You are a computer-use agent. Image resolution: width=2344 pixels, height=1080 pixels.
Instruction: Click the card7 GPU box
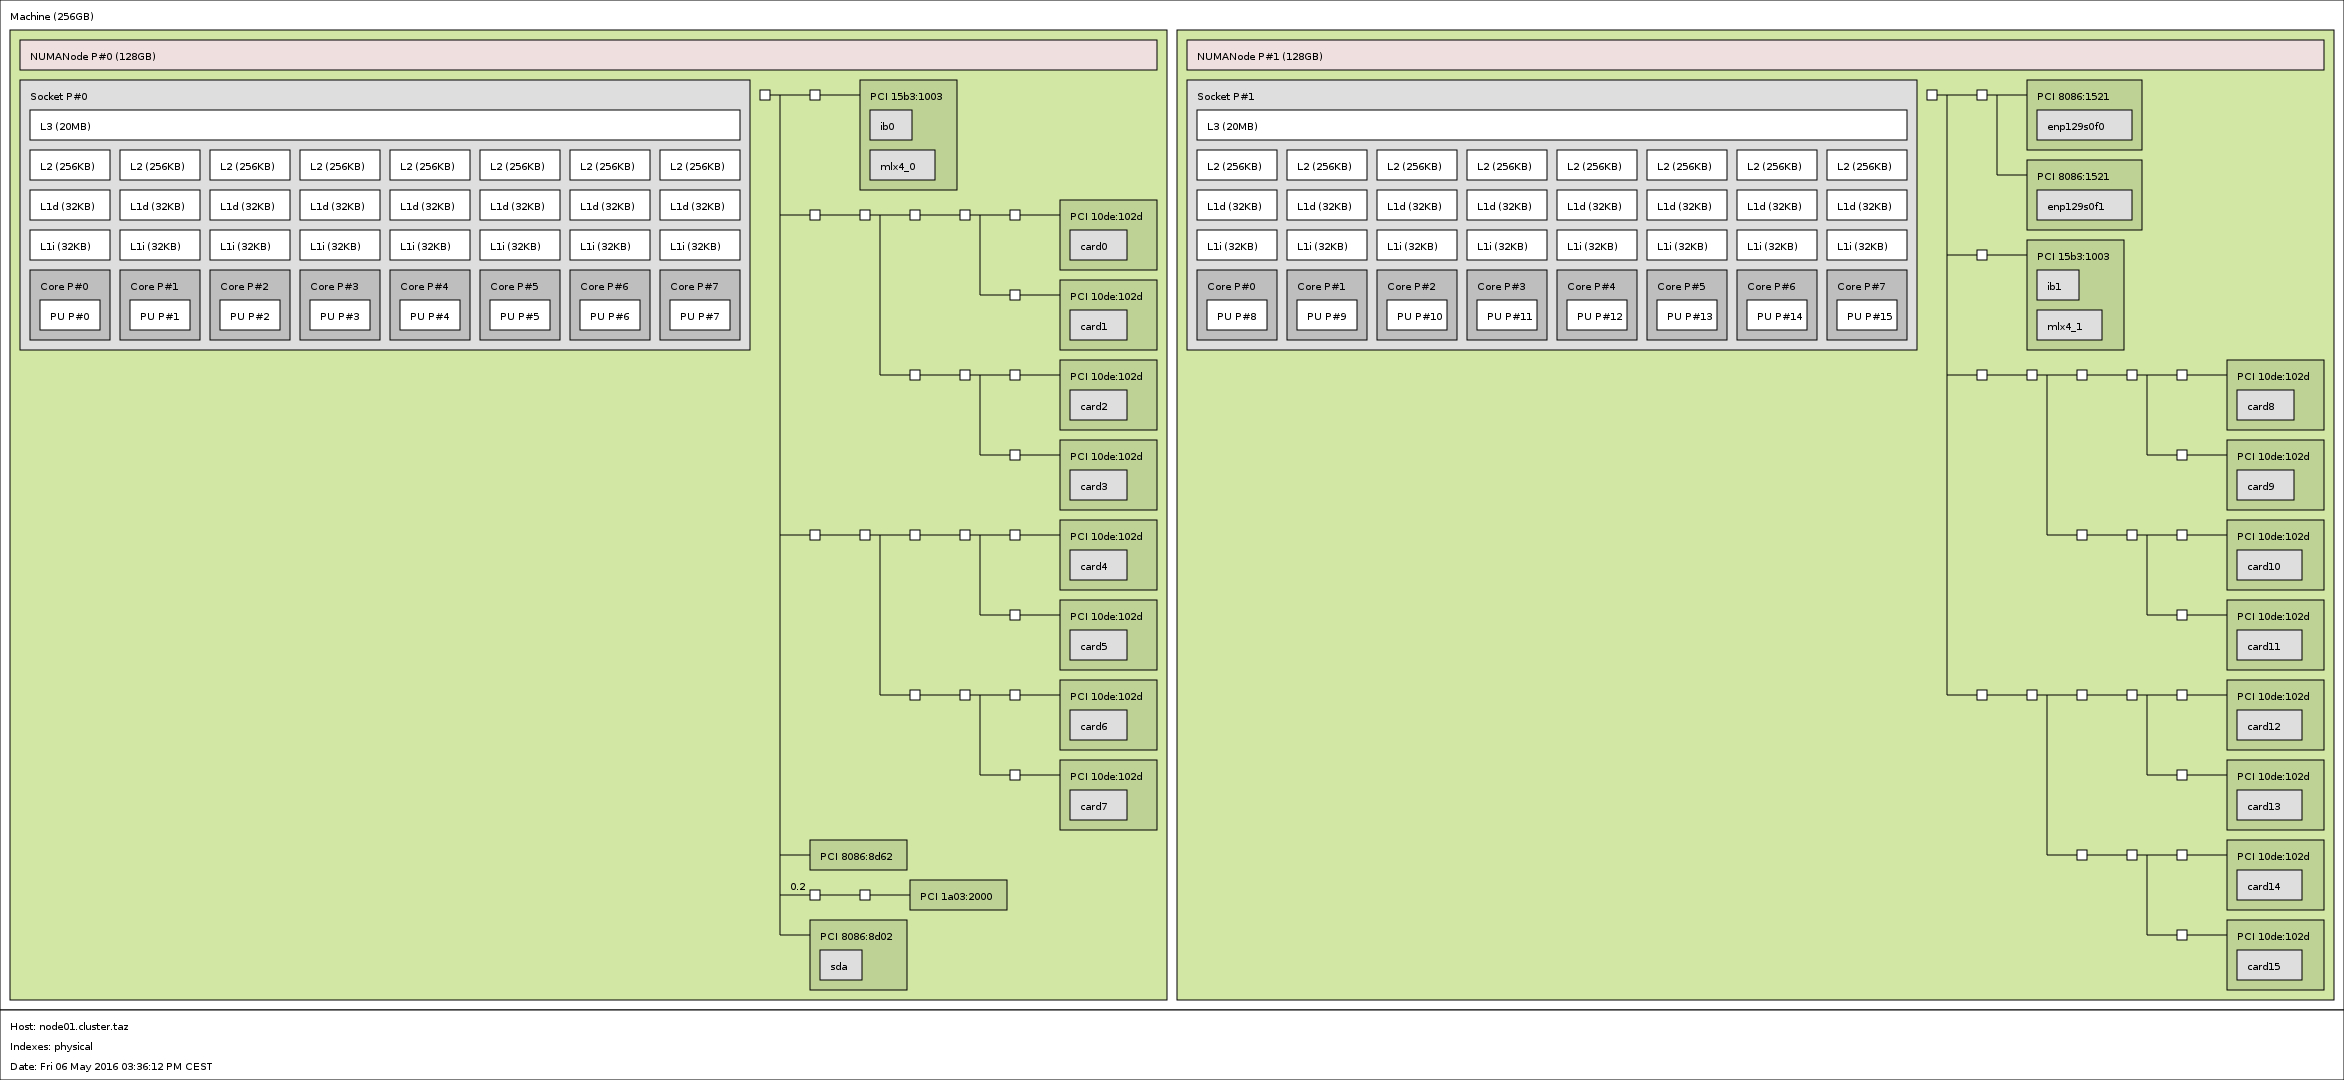point(1098,806)
